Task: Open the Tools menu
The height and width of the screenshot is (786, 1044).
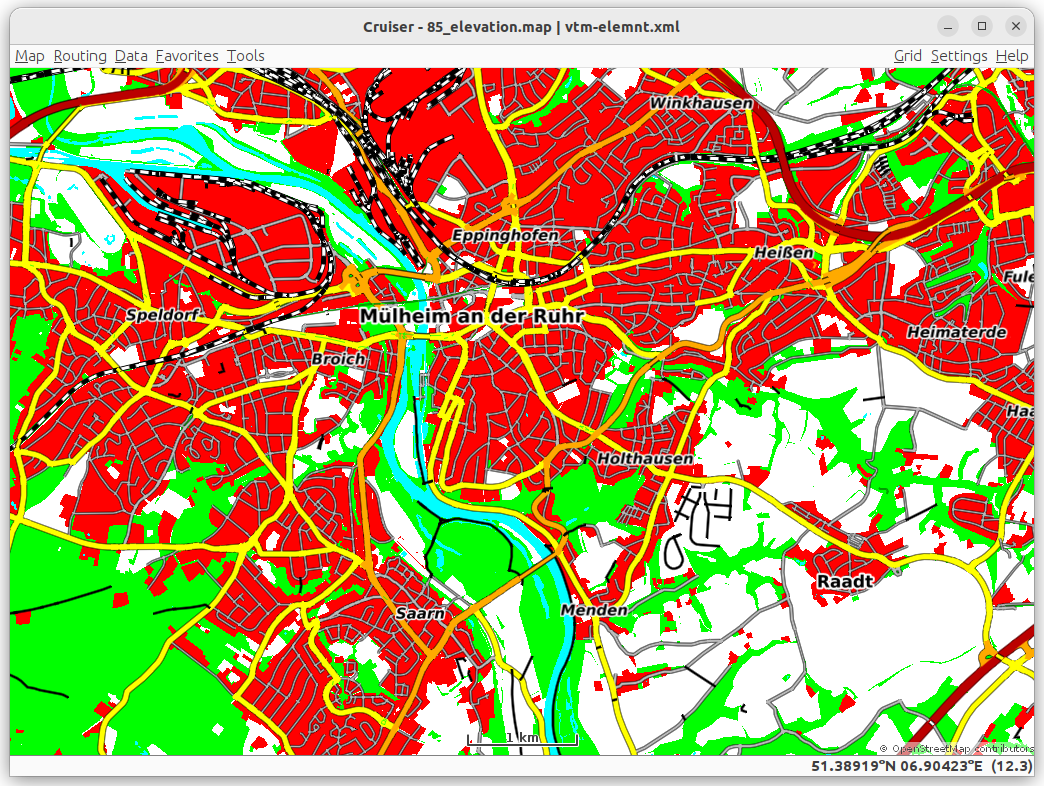Action: point(245,56)
